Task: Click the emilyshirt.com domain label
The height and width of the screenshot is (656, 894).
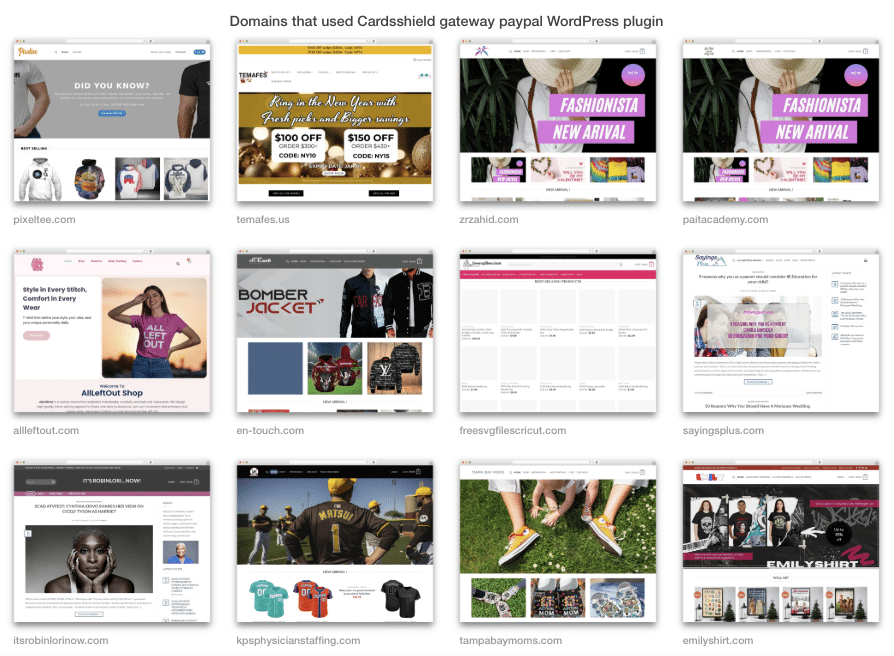Action: click(718, 641)
